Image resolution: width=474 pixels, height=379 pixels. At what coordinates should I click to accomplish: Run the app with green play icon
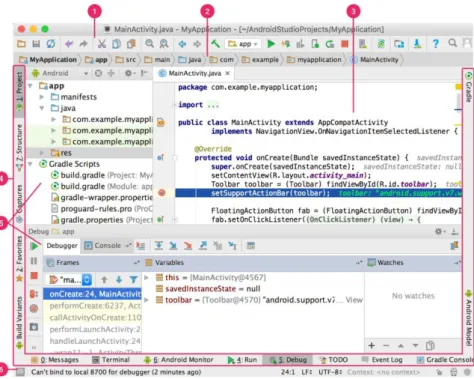click(271, 44)
